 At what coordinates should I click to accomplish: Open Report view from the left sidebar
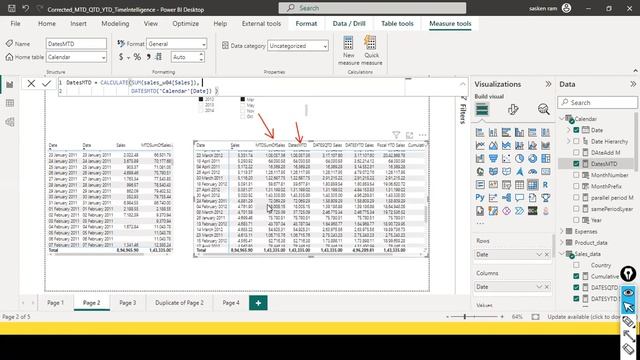tap(10, 84)
